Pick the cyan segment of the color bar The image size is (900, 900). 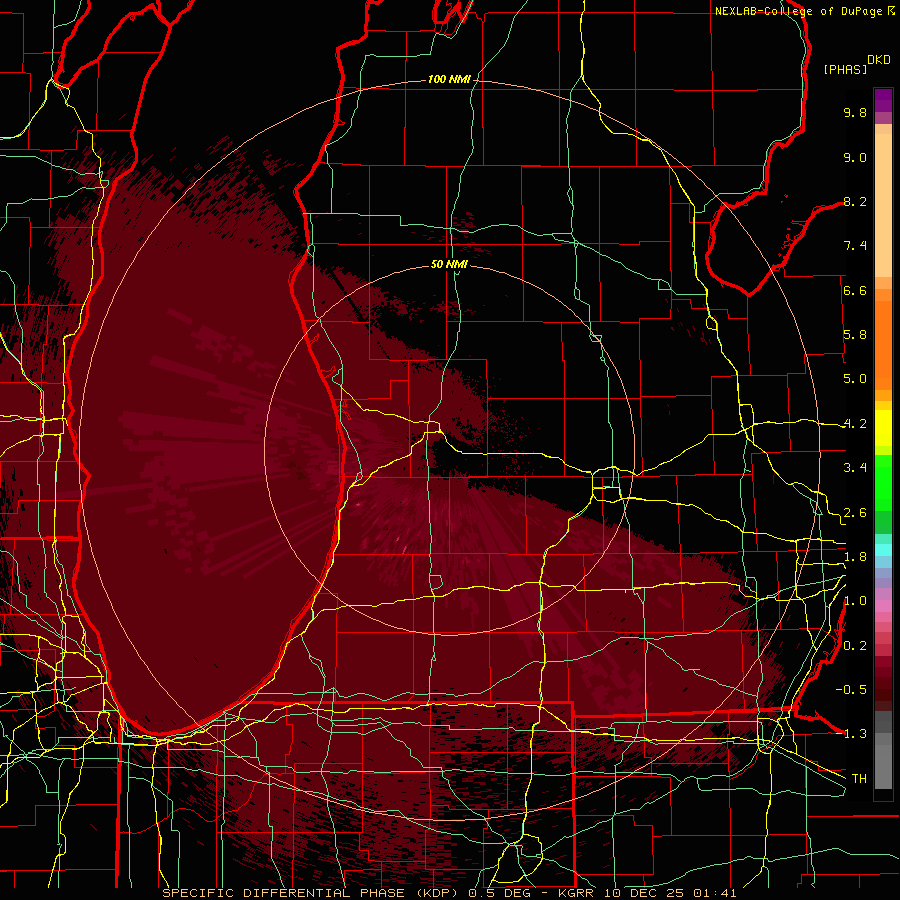click(x=883, y=549)
